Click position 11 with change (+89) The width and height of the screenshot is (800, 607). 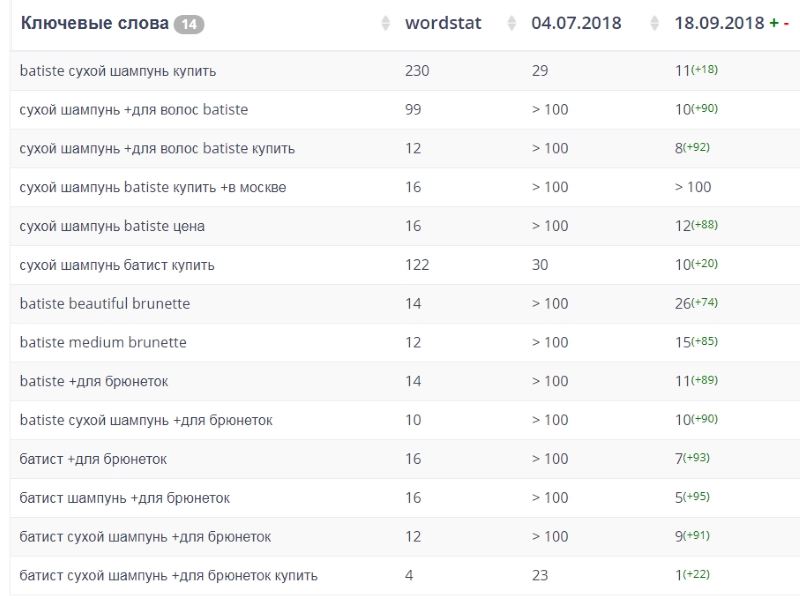[696, 381]
